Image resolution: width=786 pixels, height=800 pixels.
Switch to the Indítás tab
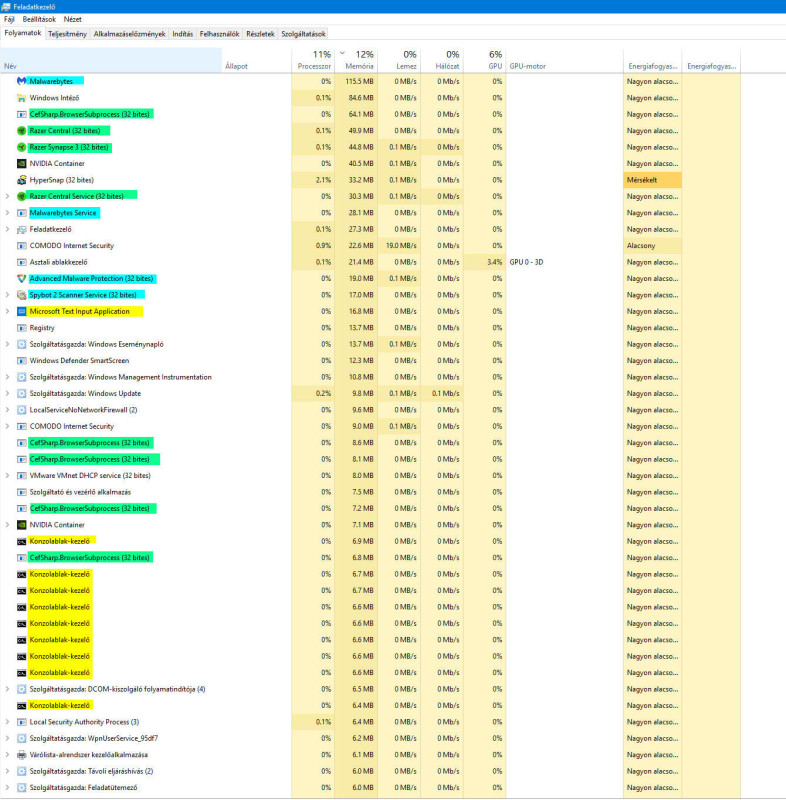(183, 34)
